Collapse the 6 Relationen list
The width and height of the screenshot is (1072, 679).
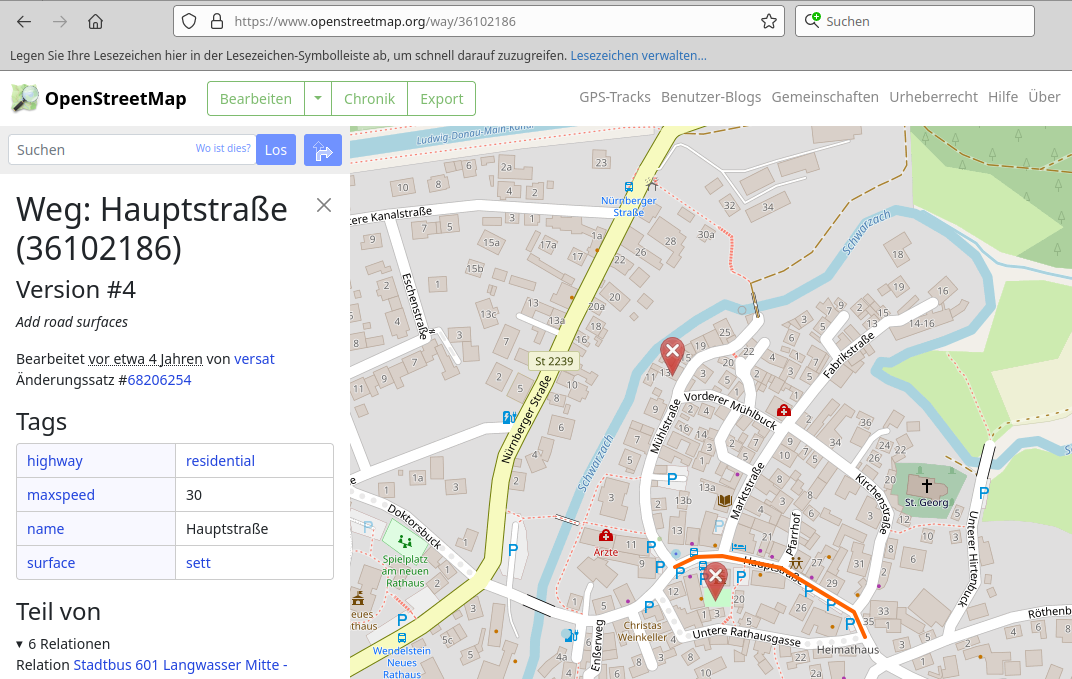[x=20, y=644]
